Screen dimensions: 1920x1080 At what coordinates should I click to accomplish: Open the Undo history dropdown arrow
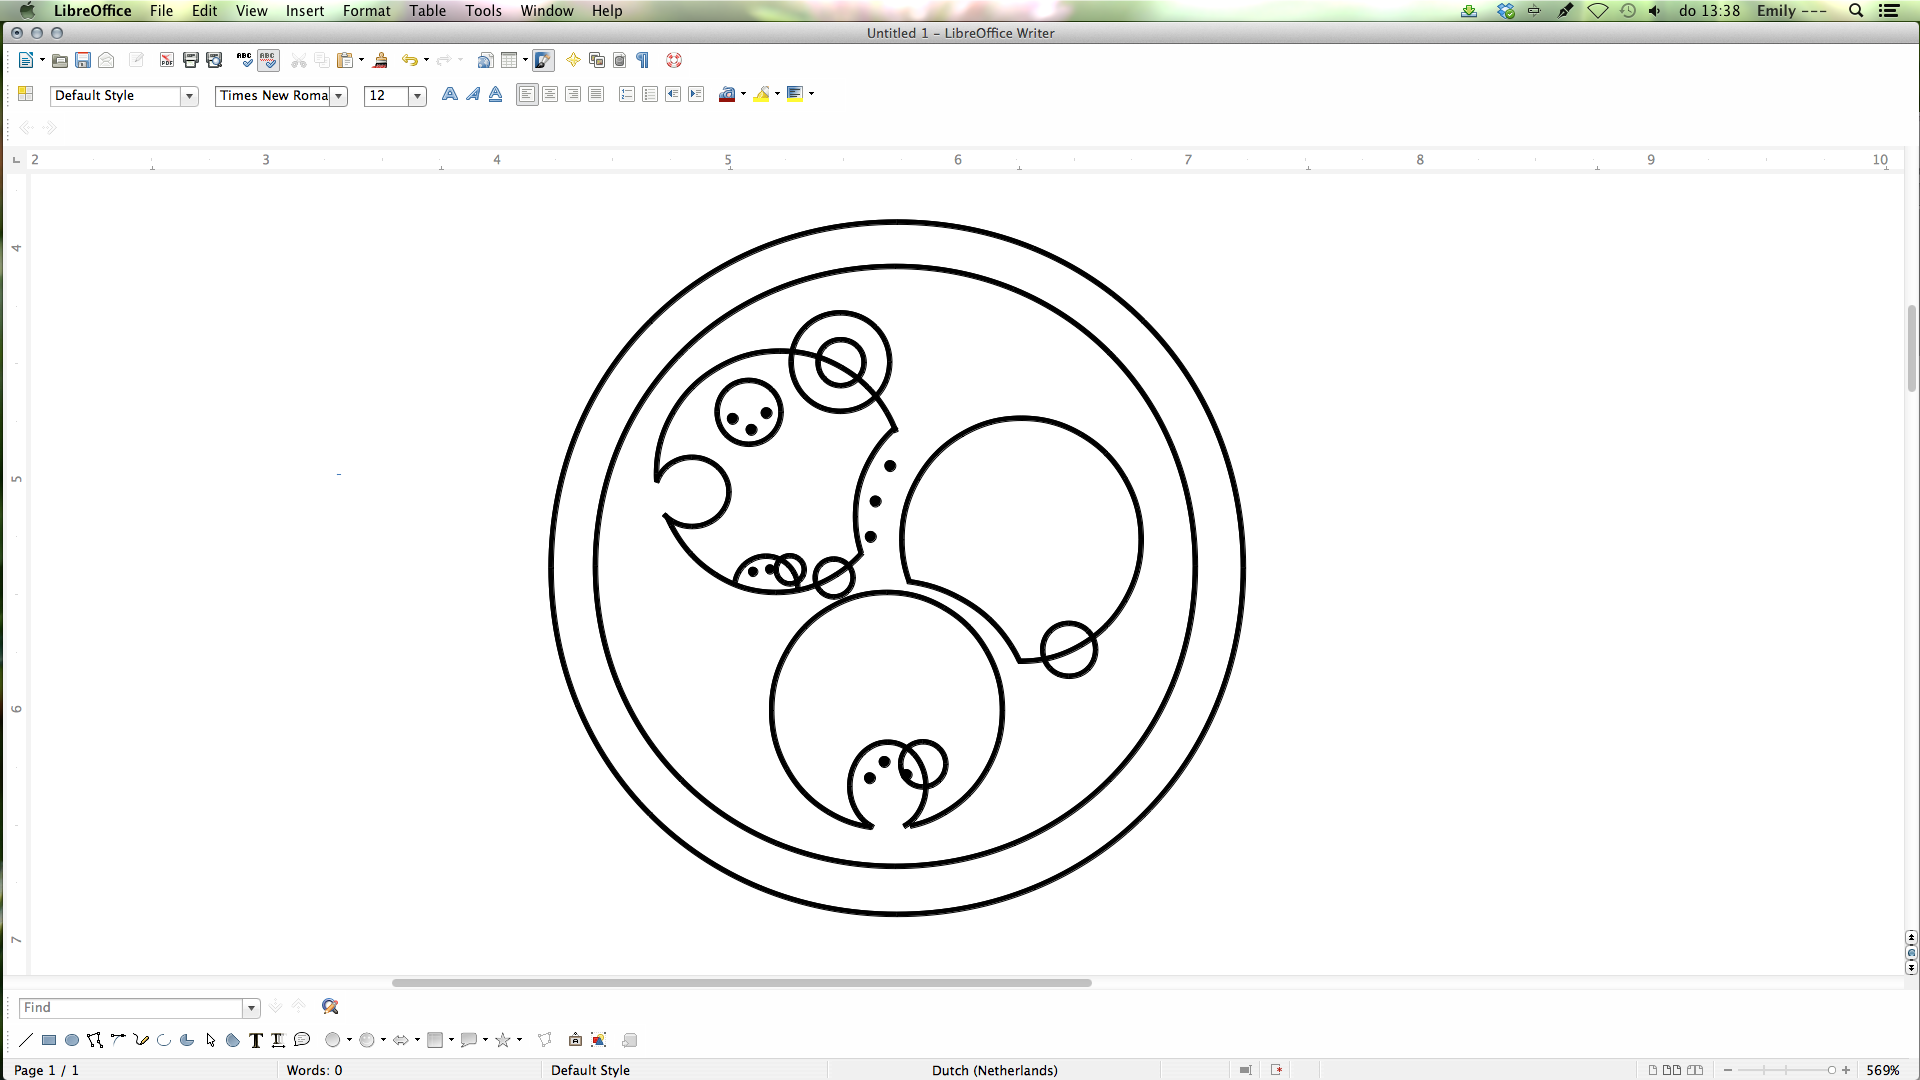[426, 61]
